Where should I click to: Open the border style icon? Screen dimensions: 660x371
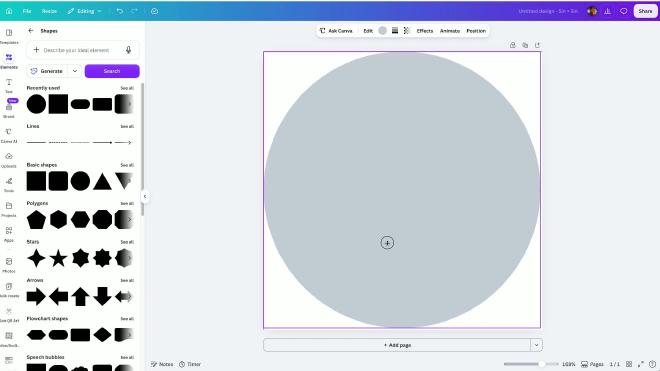(395, 31)
